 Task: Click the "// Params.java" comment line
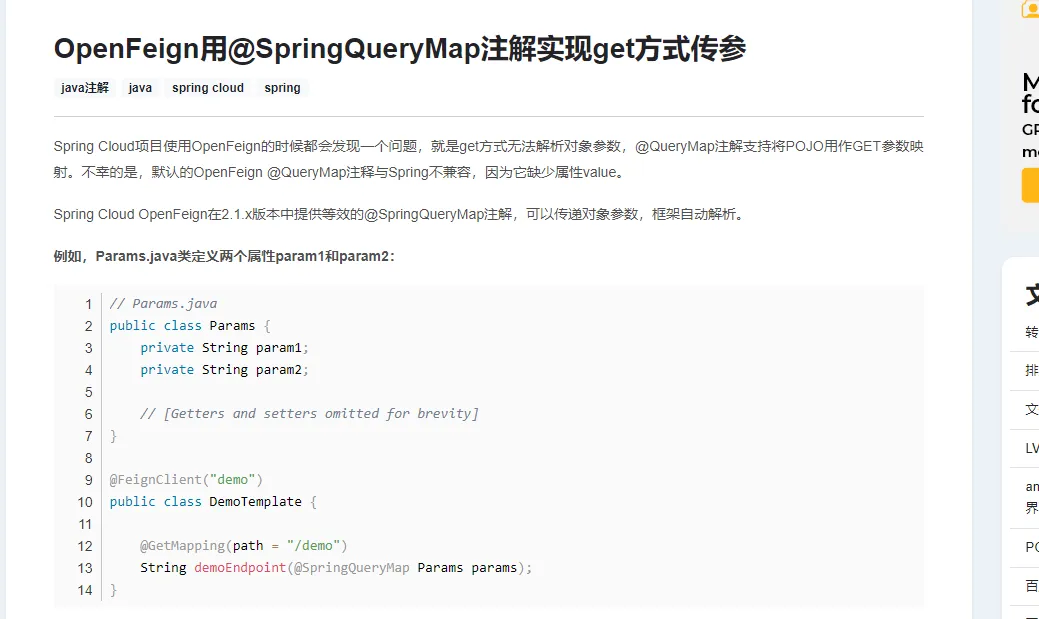pyautogui.click(x=163, y=304)
